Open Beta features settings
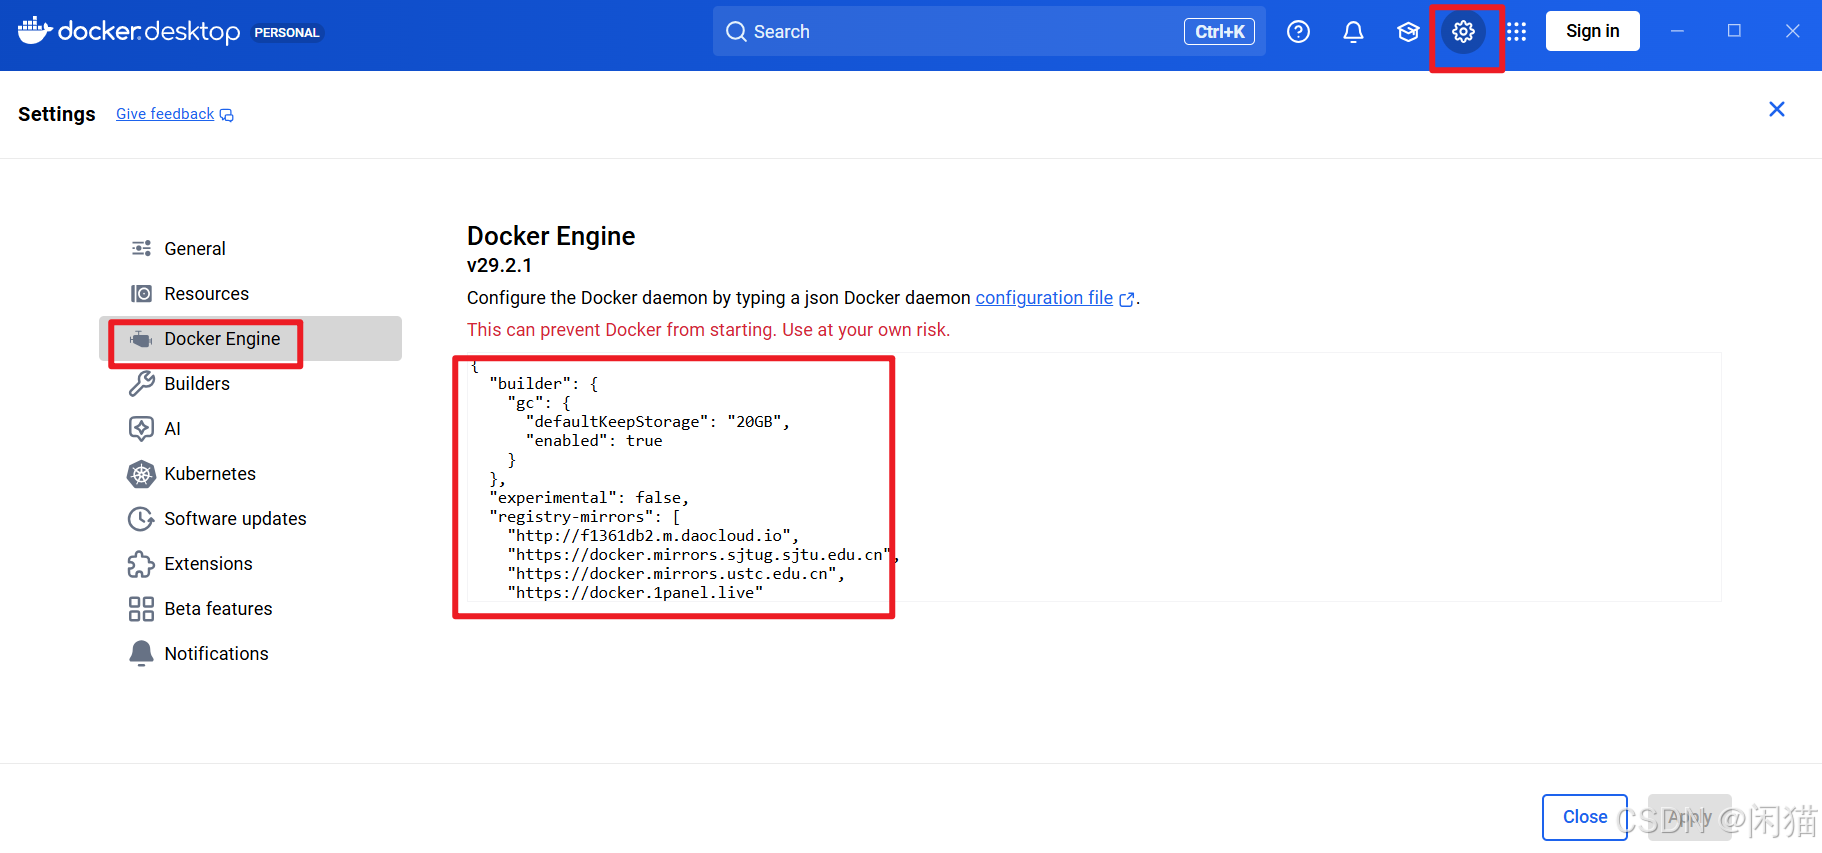Screen dimensions: 1822x853 [x=250, y=609]
